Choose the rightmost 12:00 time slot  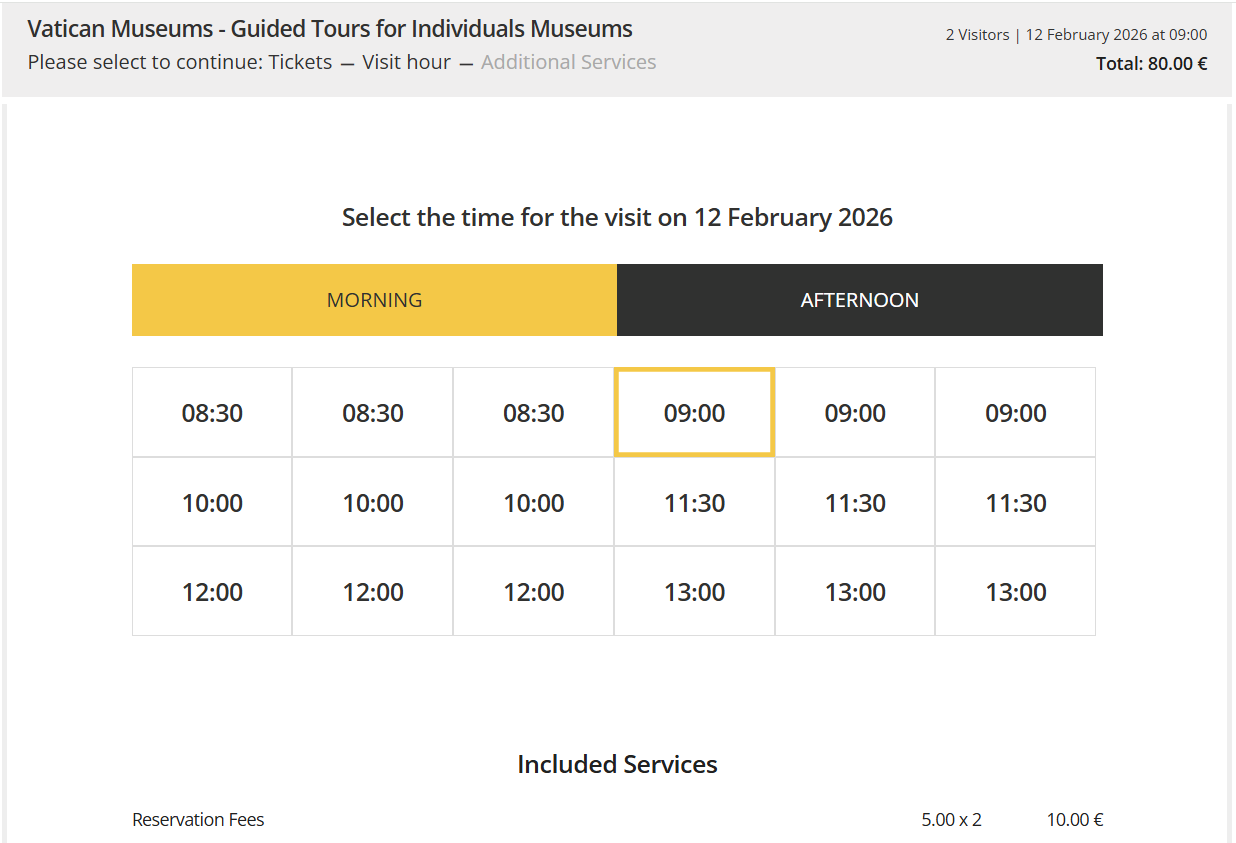[x=534, y=592]
